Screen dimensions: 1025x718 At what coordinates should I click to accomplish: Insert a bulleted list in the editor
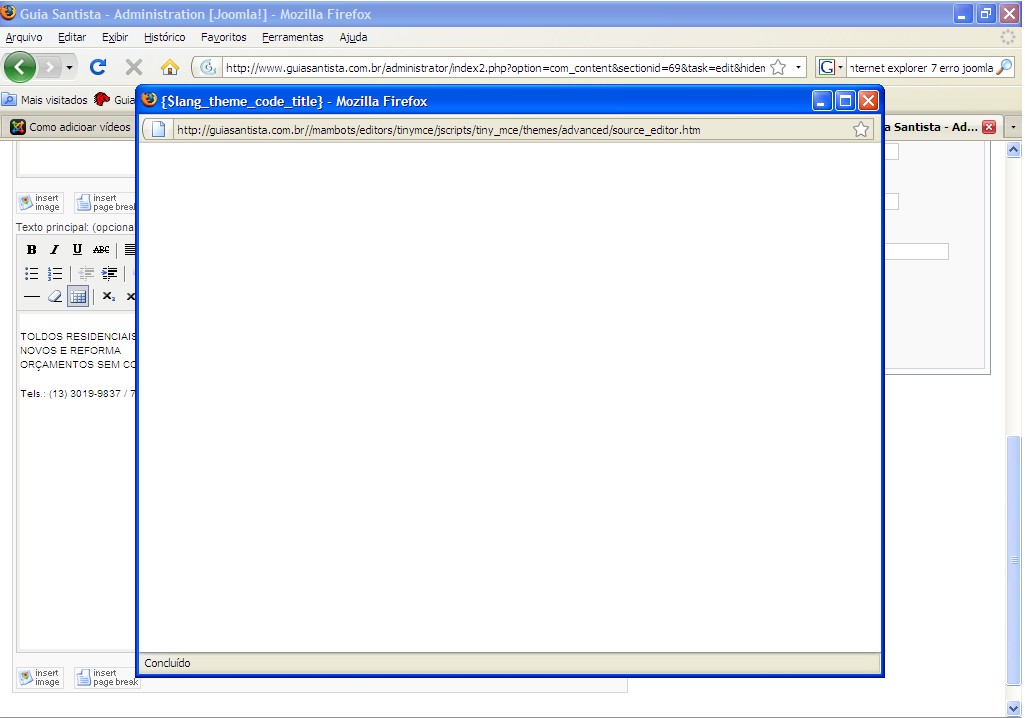[31, 273]
